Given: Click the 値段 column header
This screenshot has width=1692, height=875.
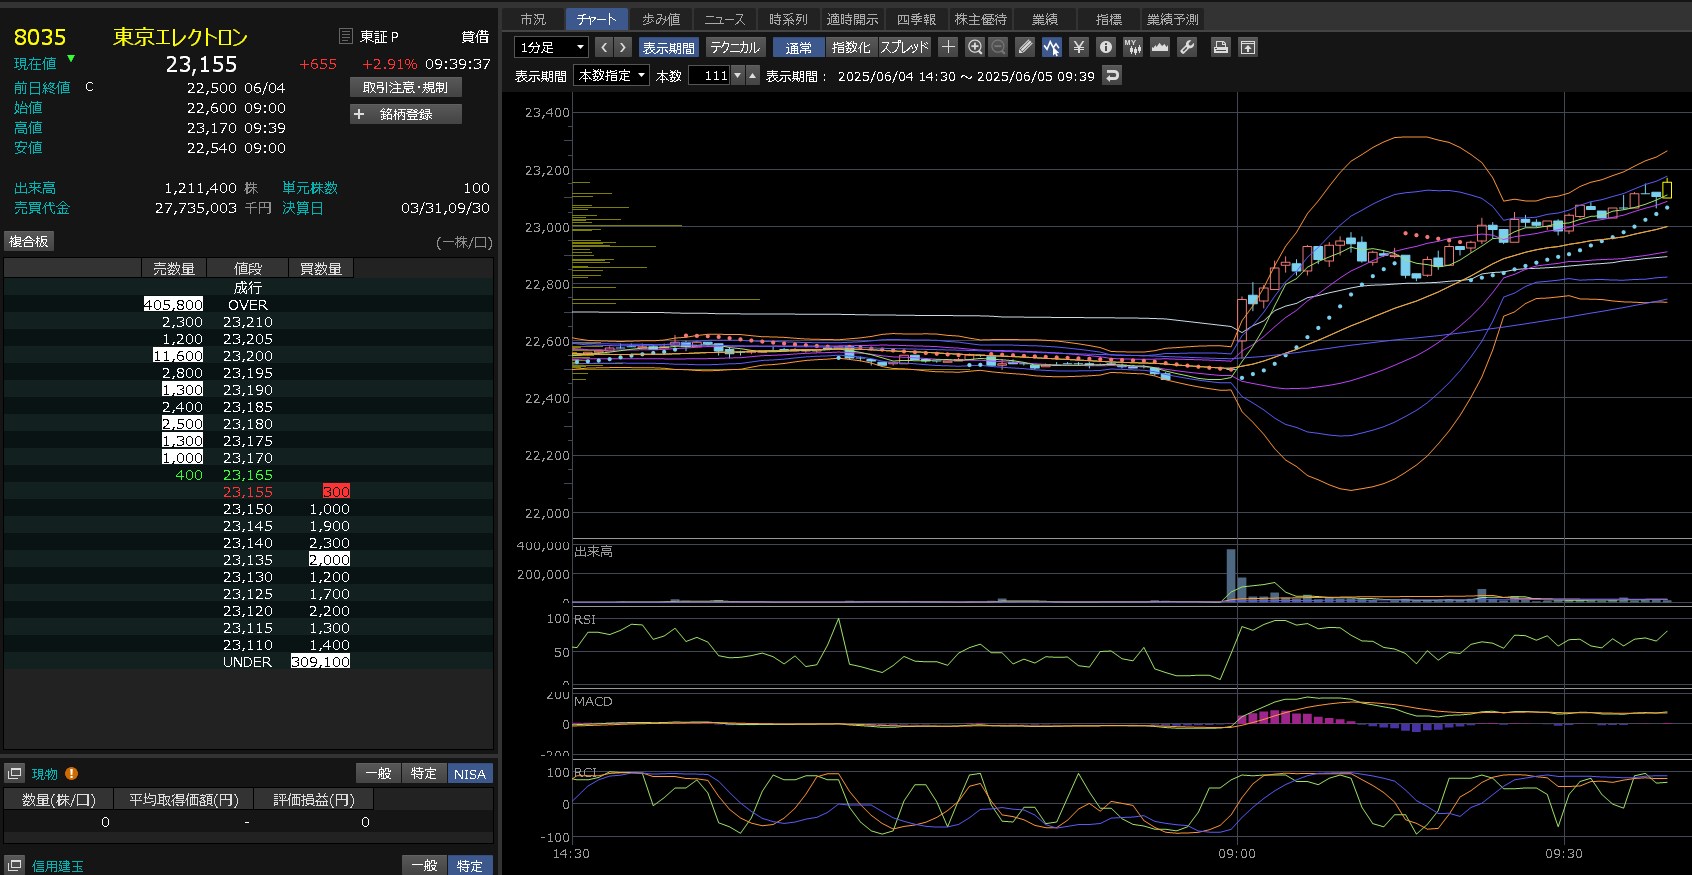Looking at the screenshot, I should 248,268.
